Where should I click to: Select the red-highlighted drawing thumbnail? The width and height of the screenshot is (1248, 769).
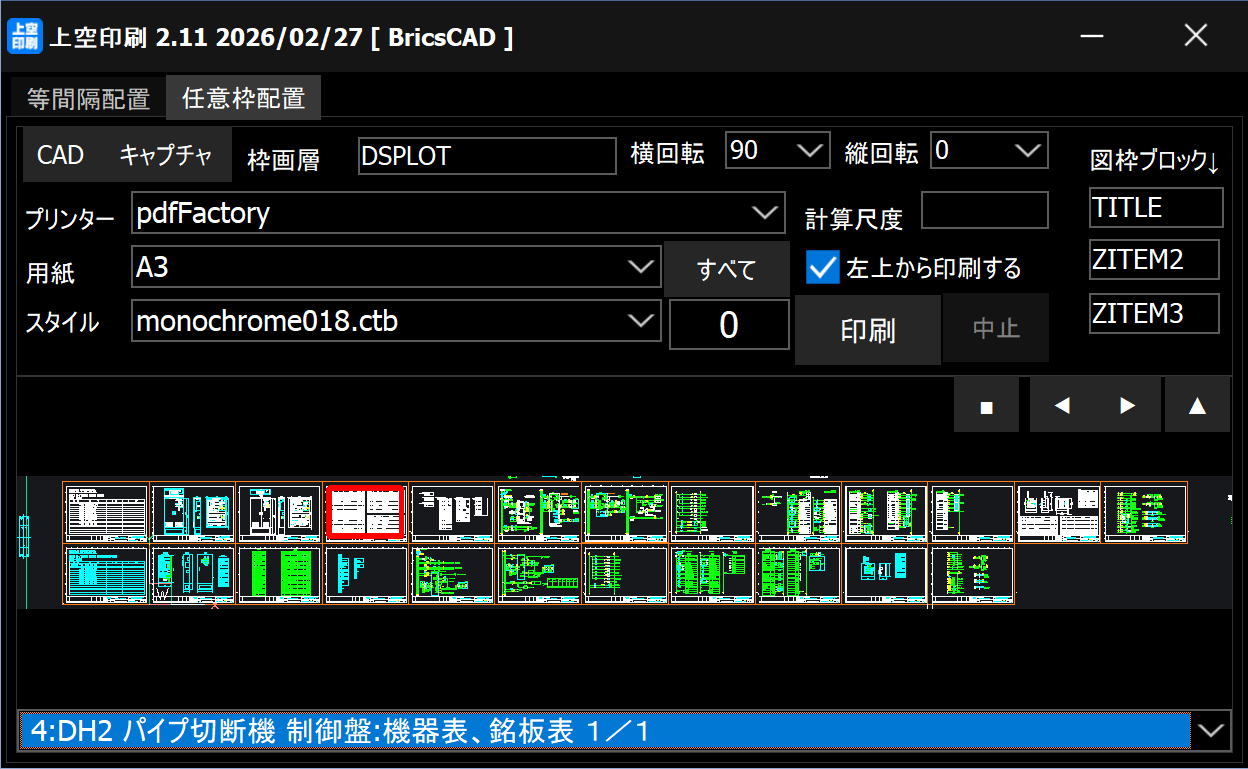(366, 513)
